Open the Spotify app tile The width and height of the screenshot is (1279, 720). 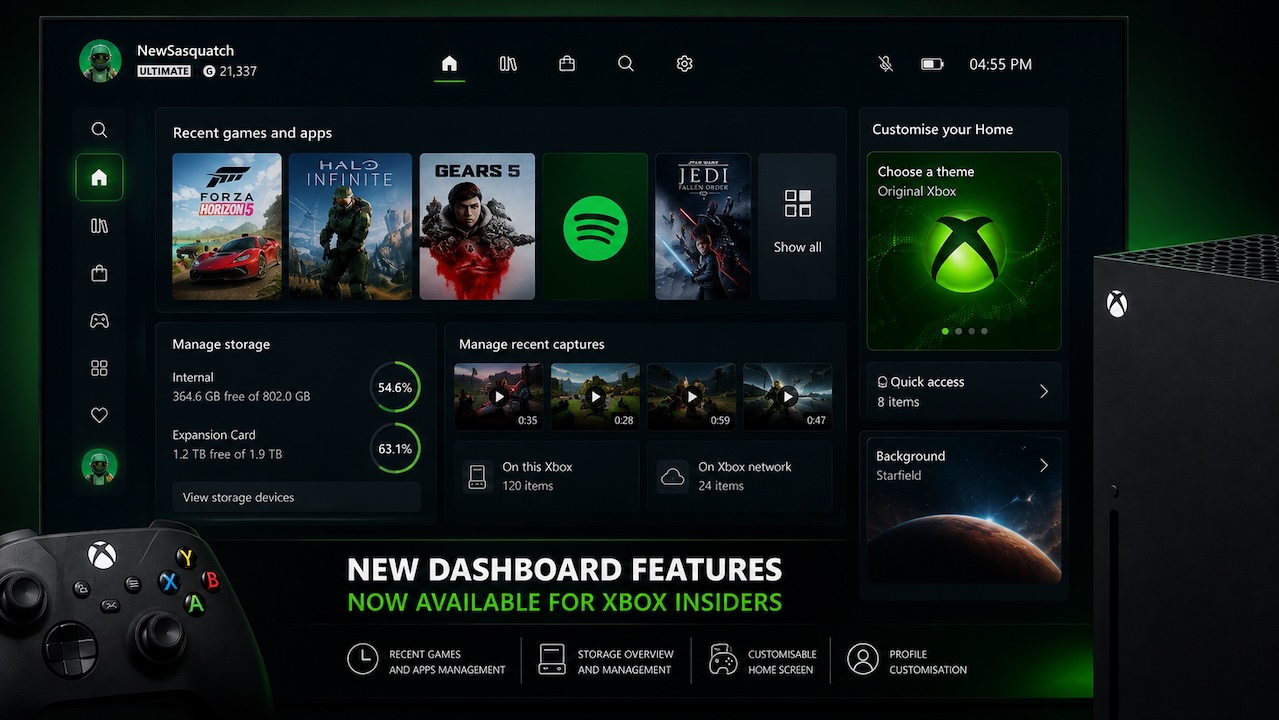point(595,226)
